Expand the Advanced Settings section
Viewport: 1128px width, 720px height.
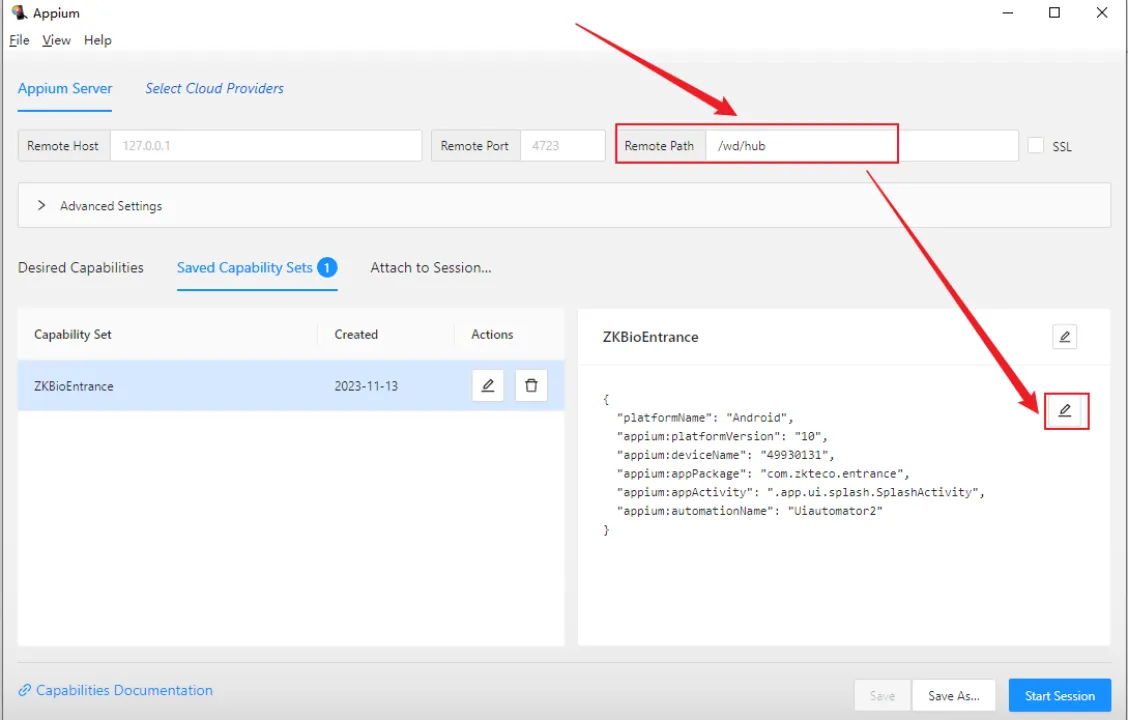click(x=42, y=205)
